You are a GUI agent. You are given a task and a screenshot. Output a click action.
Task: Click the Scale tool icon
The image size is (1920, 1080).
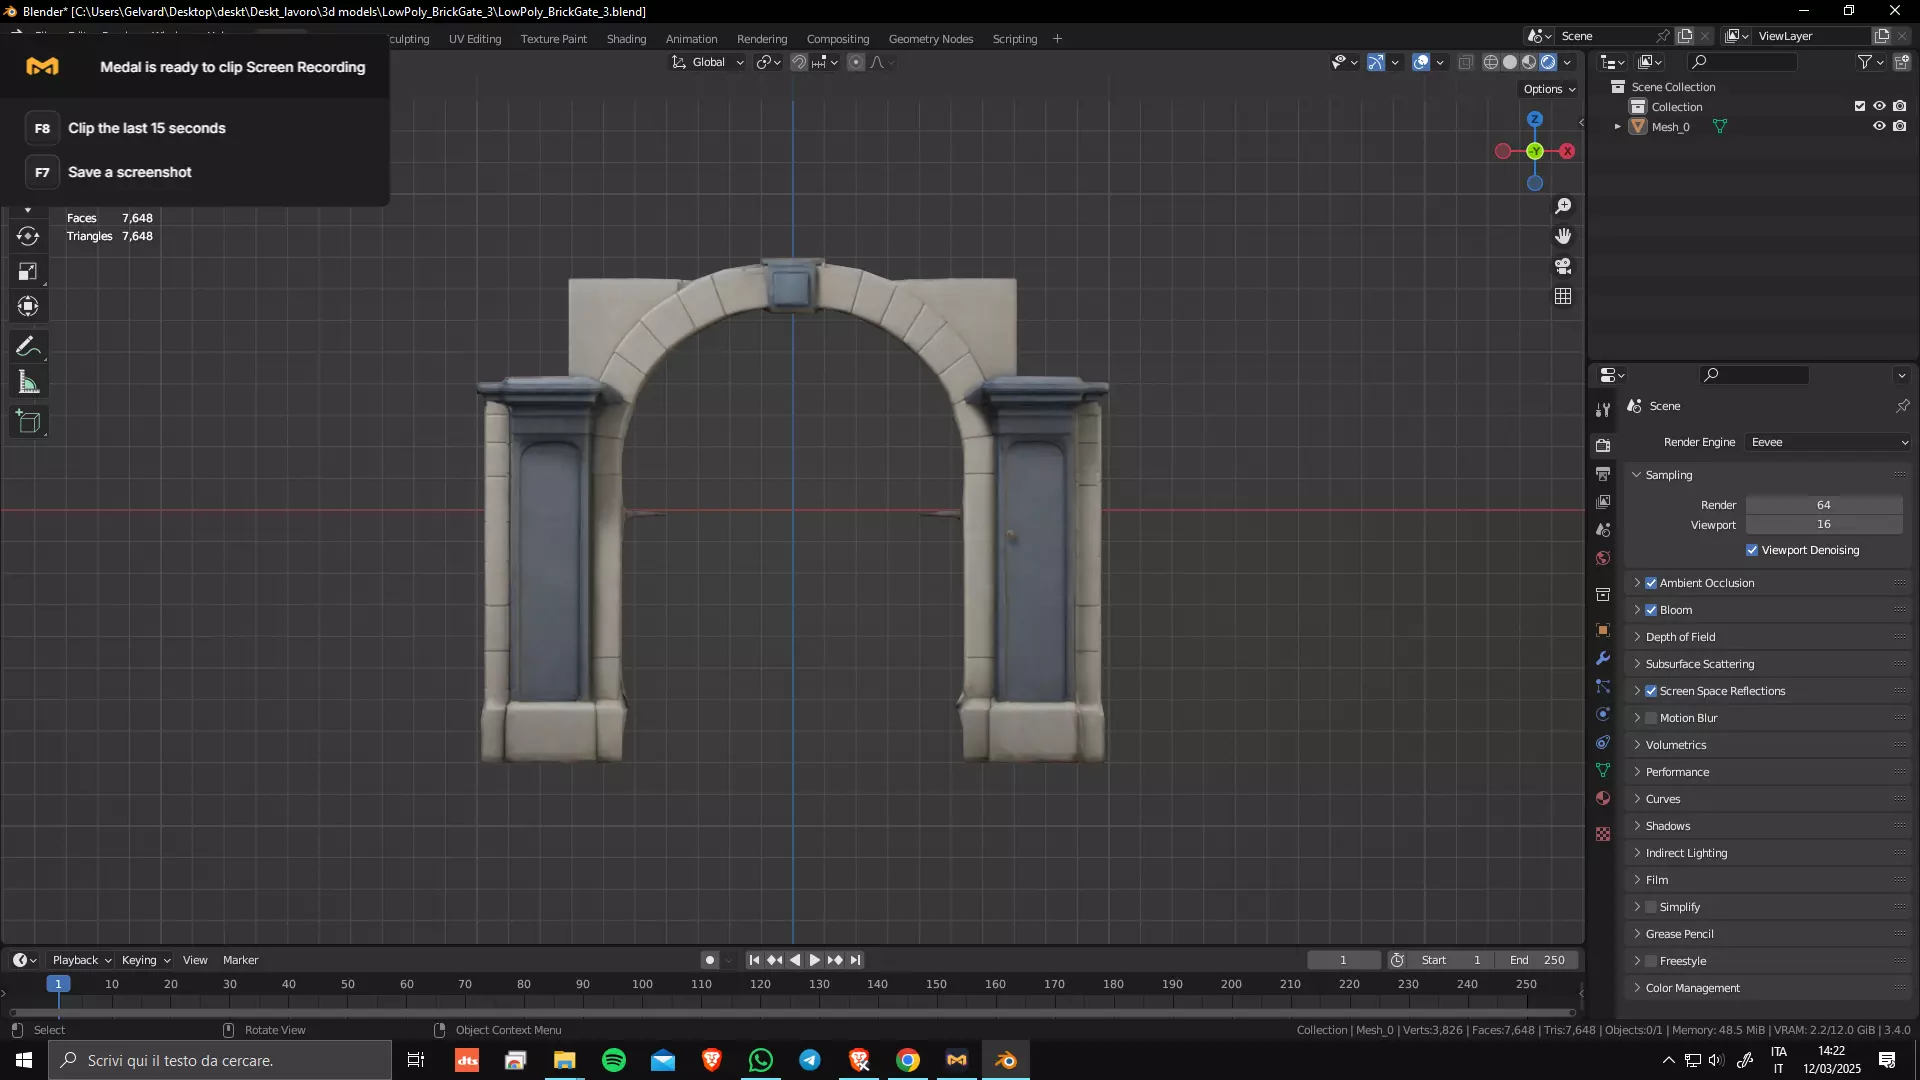[x=28, y=272]
